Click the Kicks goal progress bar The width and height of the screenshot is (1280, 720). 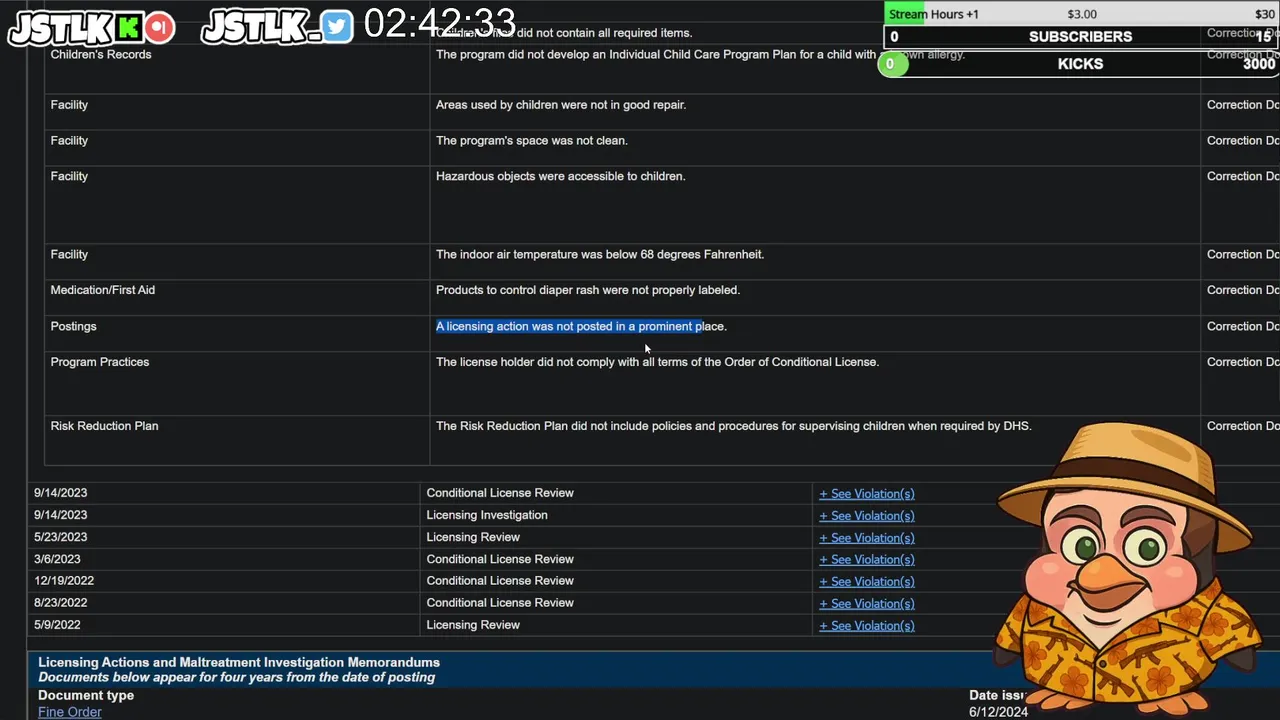[1080, 64]
